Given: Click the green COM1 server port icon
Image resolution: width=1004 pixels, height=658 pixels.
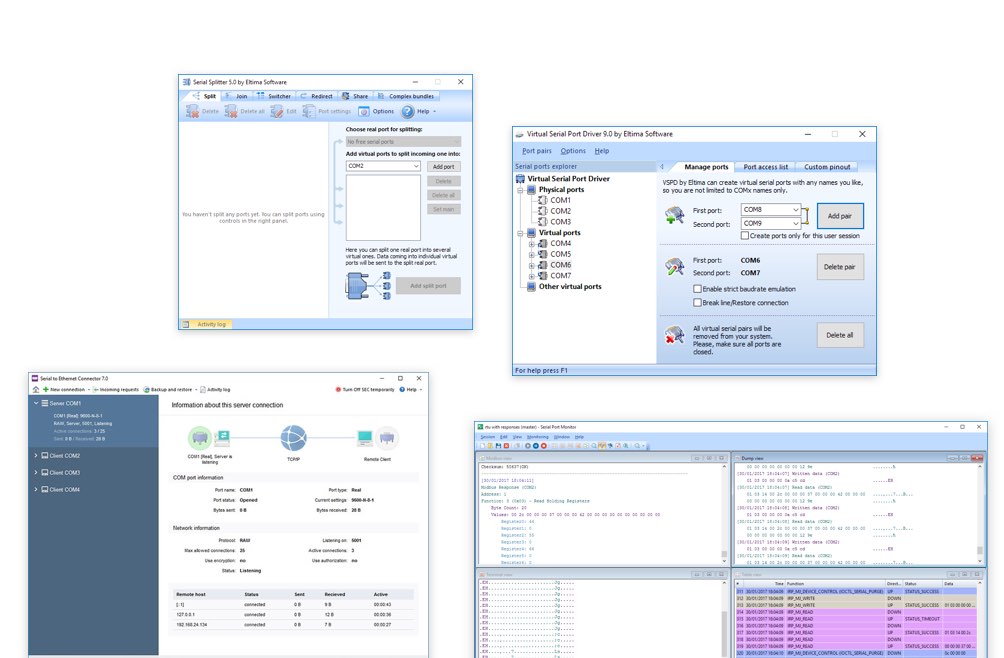Looking at the screenshot, I should click(x=200, y=438).
